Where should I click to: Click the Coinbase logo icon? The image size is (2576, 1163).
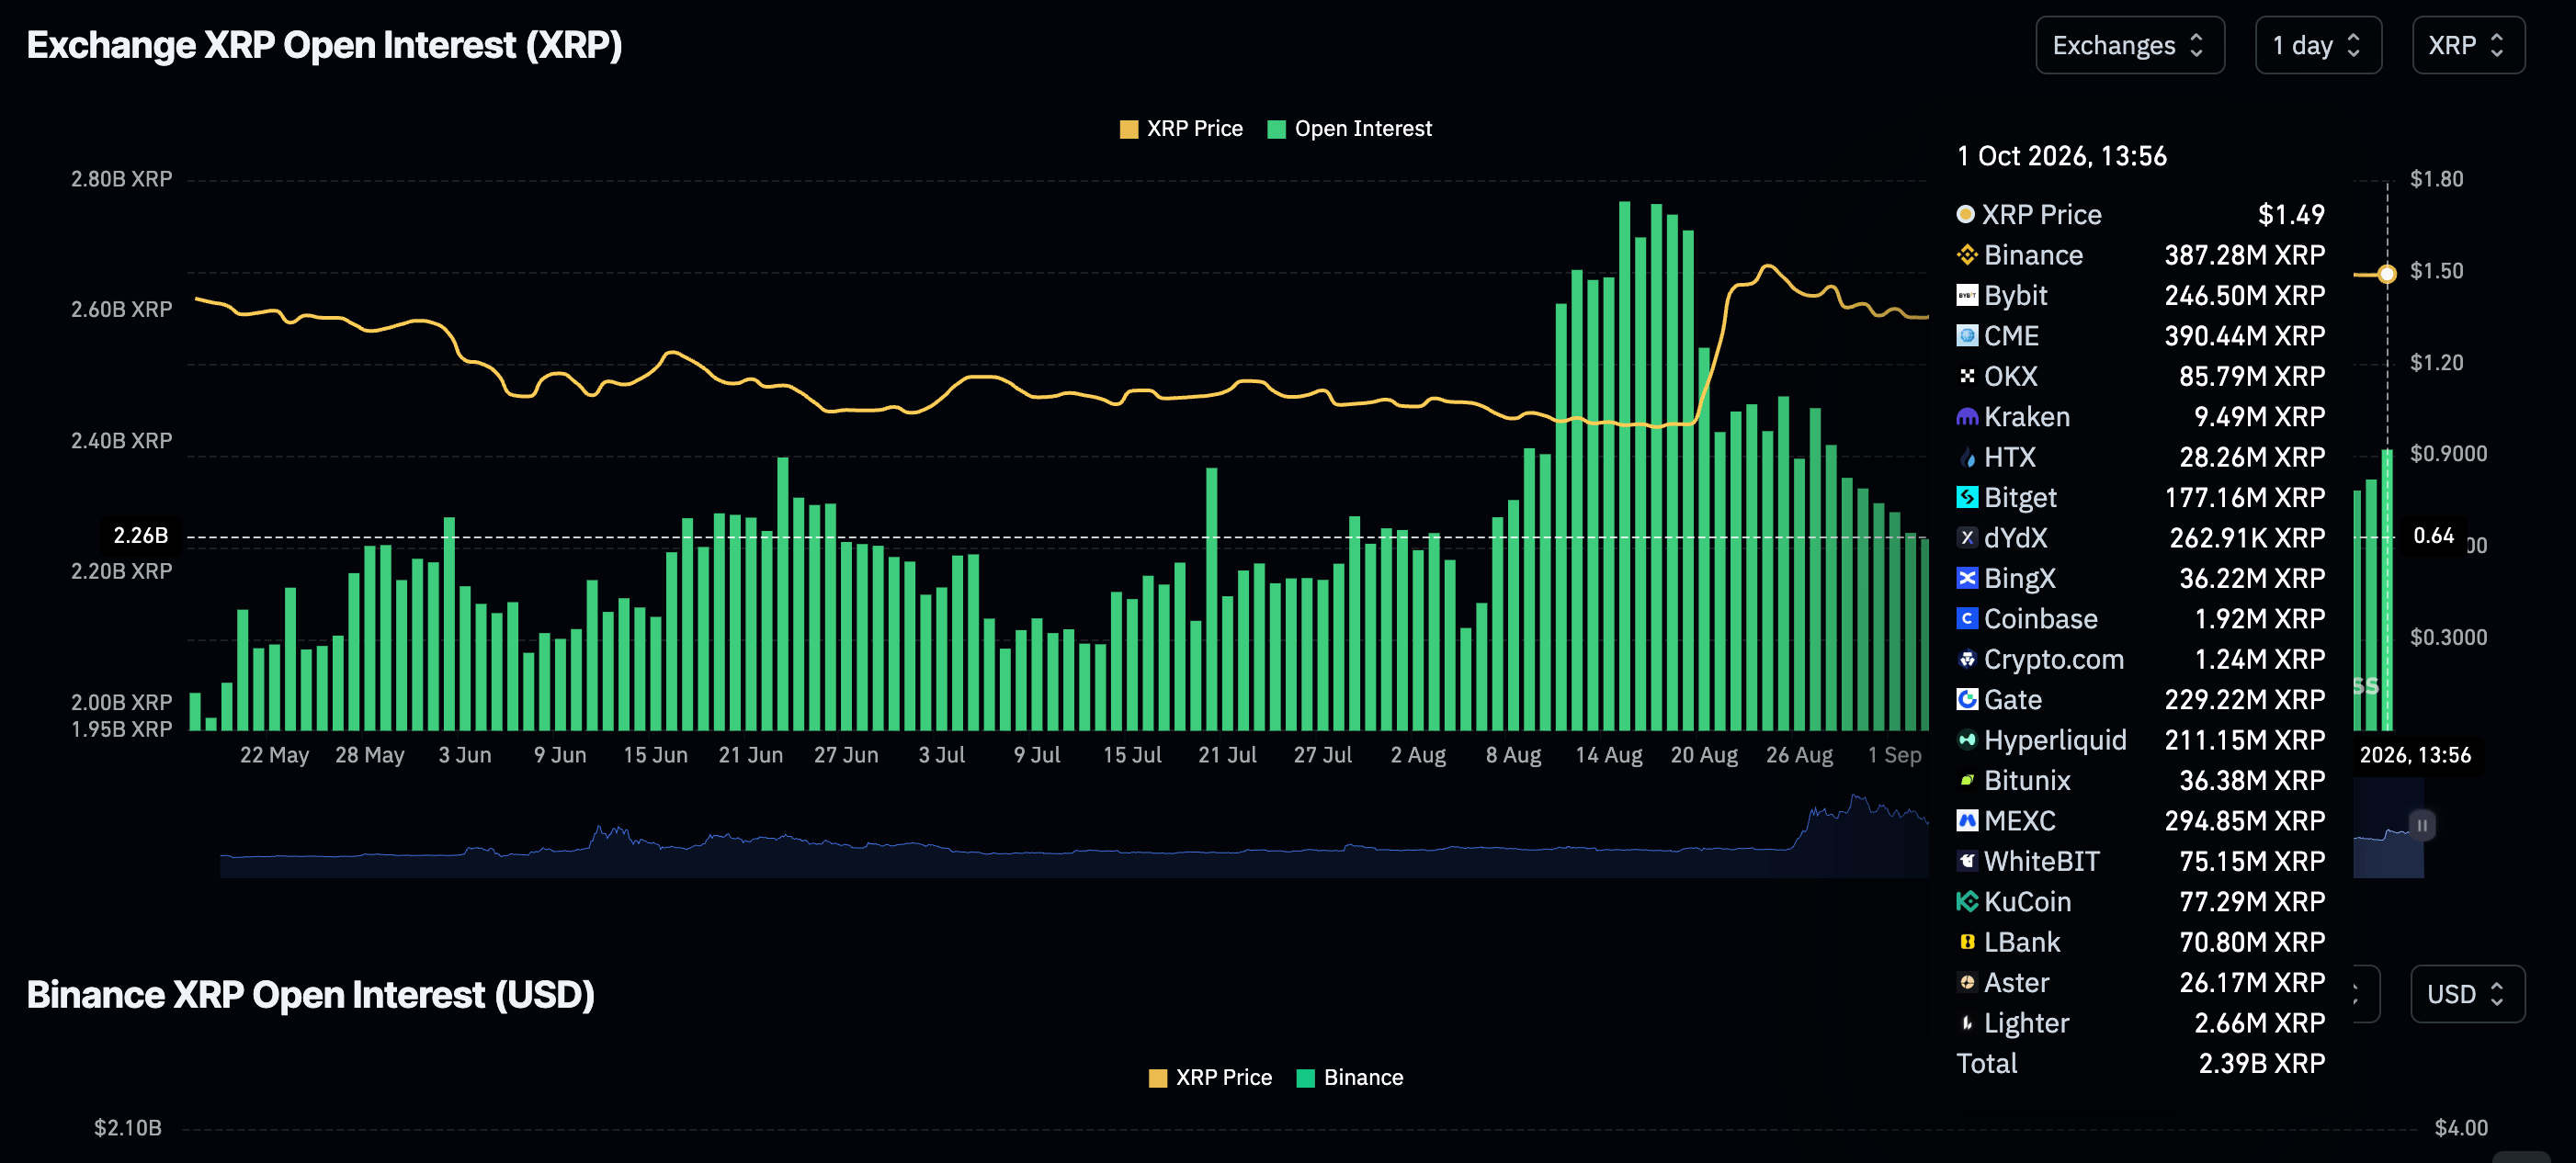(1966, 619)
